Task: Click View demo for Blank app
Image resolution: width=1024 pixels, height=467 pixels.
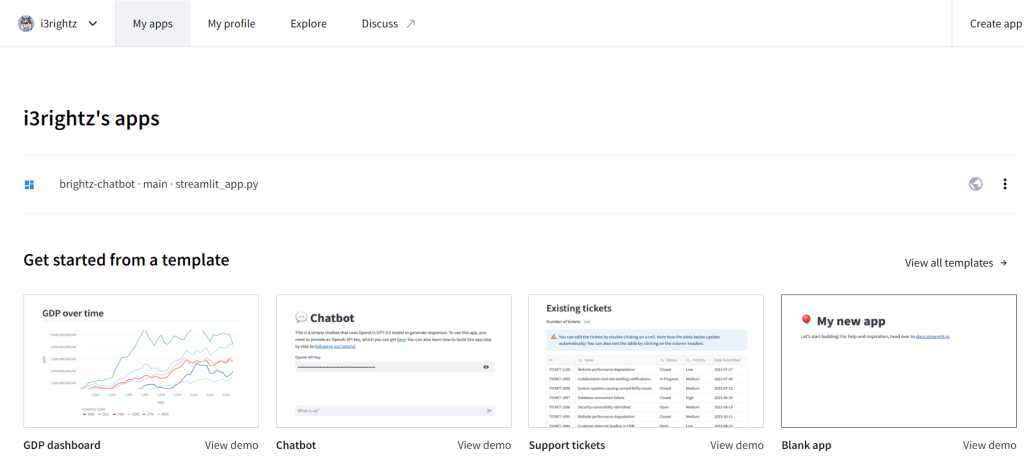Action: [989, 445]
